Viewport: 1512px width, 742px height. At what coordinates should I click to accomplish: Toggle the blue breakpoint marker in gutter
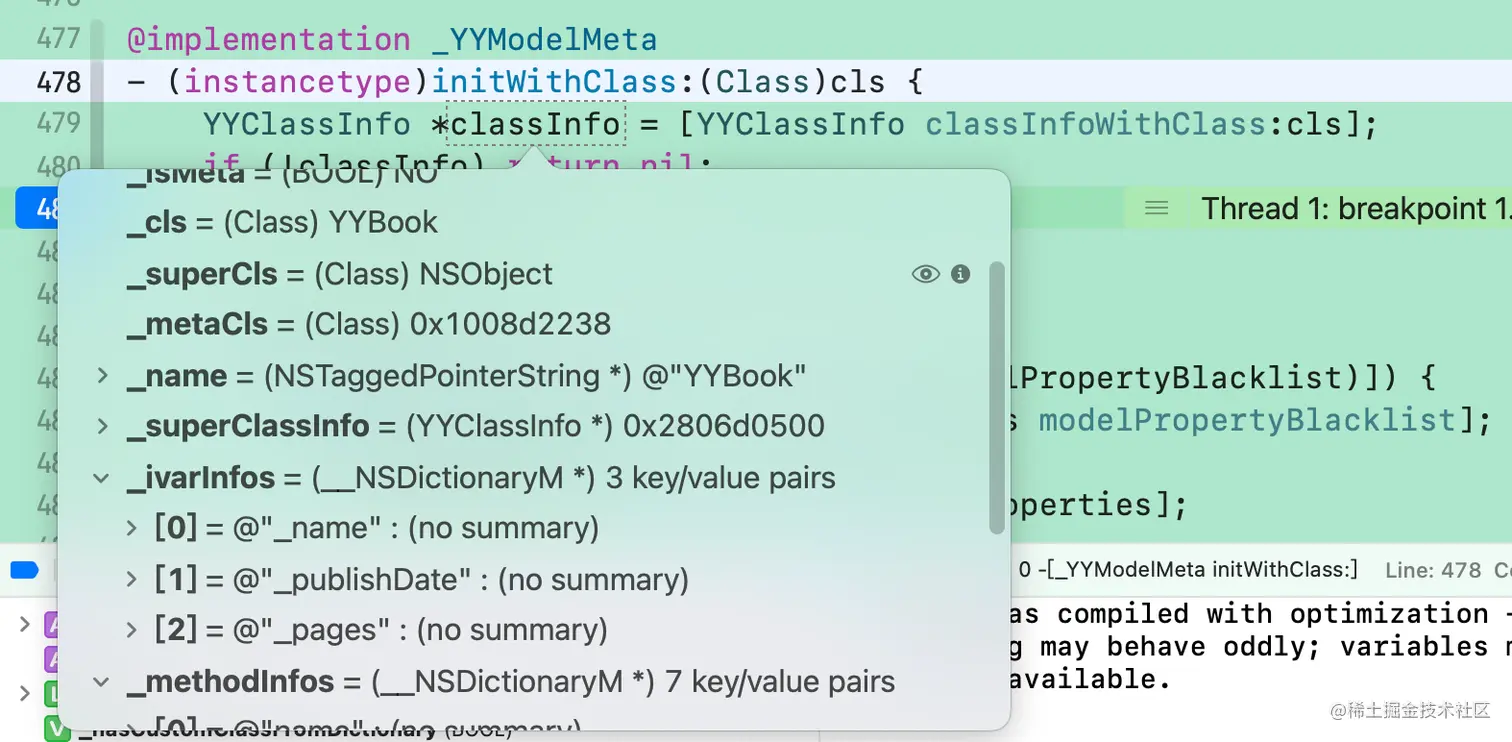[x=37, y=208]
